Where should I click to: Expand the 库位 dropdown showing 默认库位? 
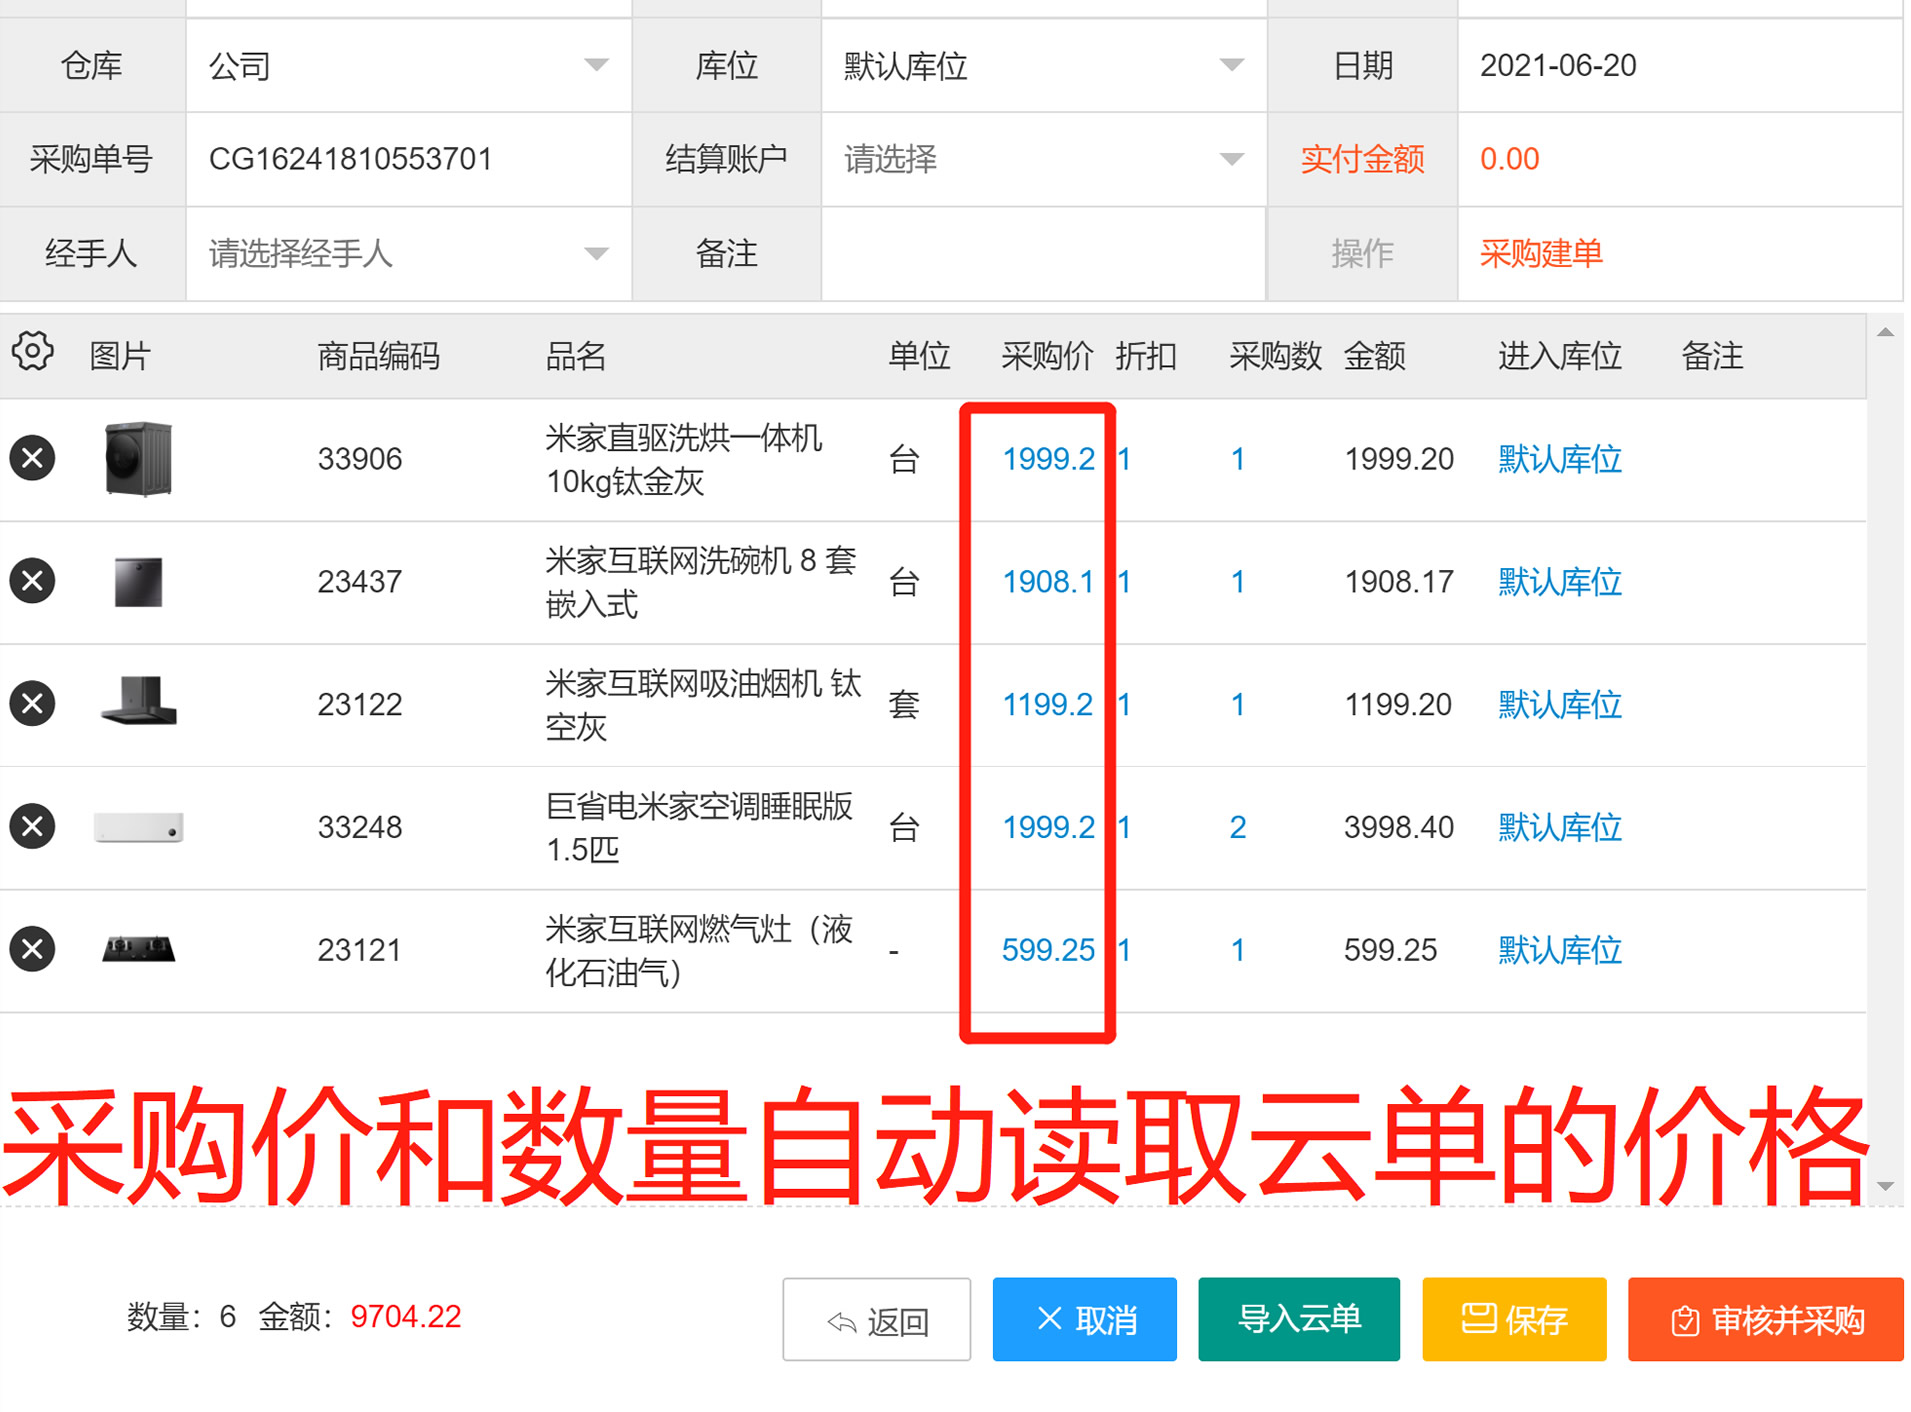pos(1043,66)
